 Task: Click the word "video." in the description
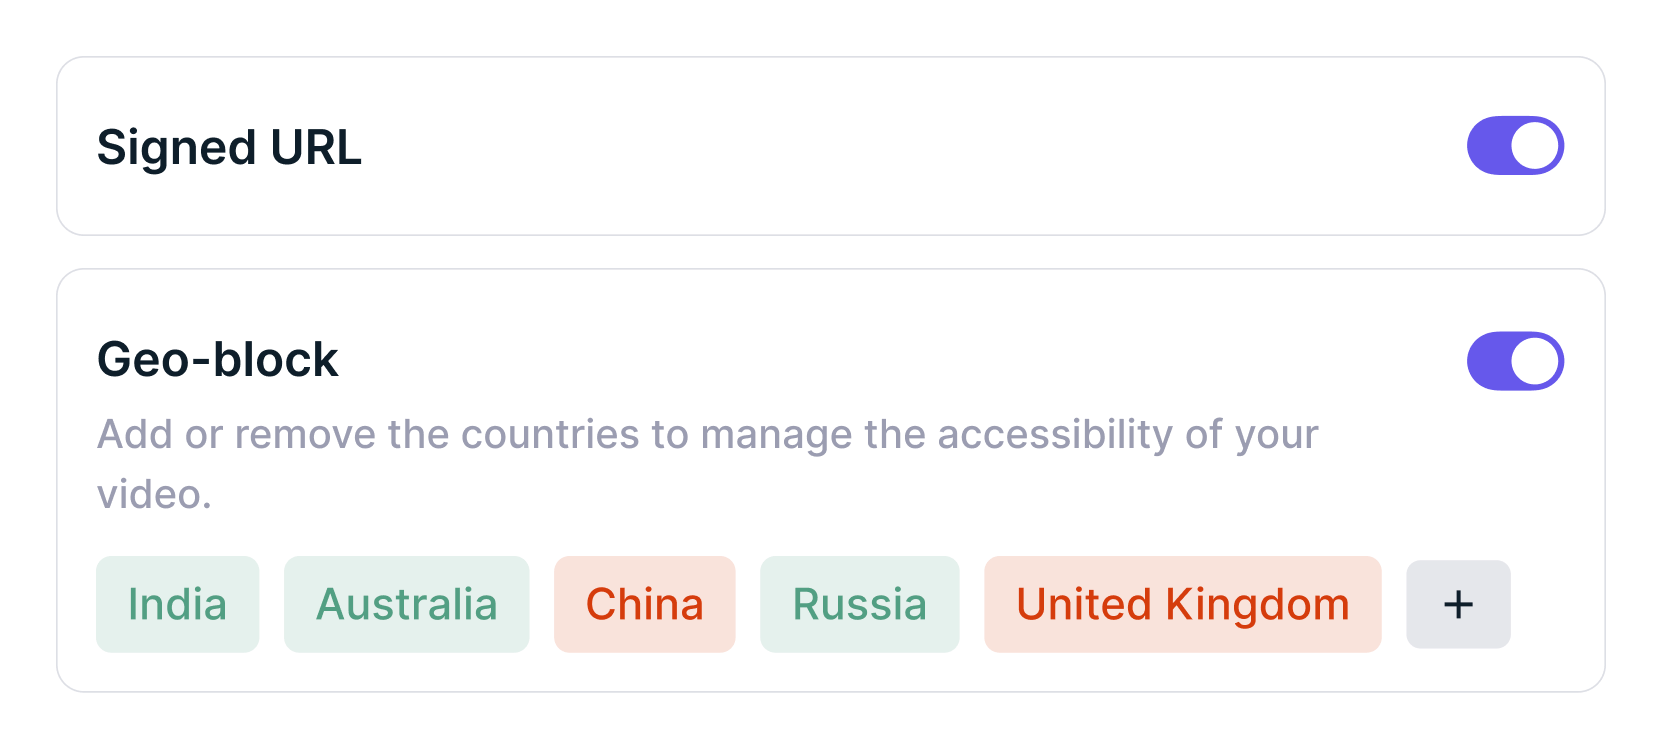click(154, 495)
